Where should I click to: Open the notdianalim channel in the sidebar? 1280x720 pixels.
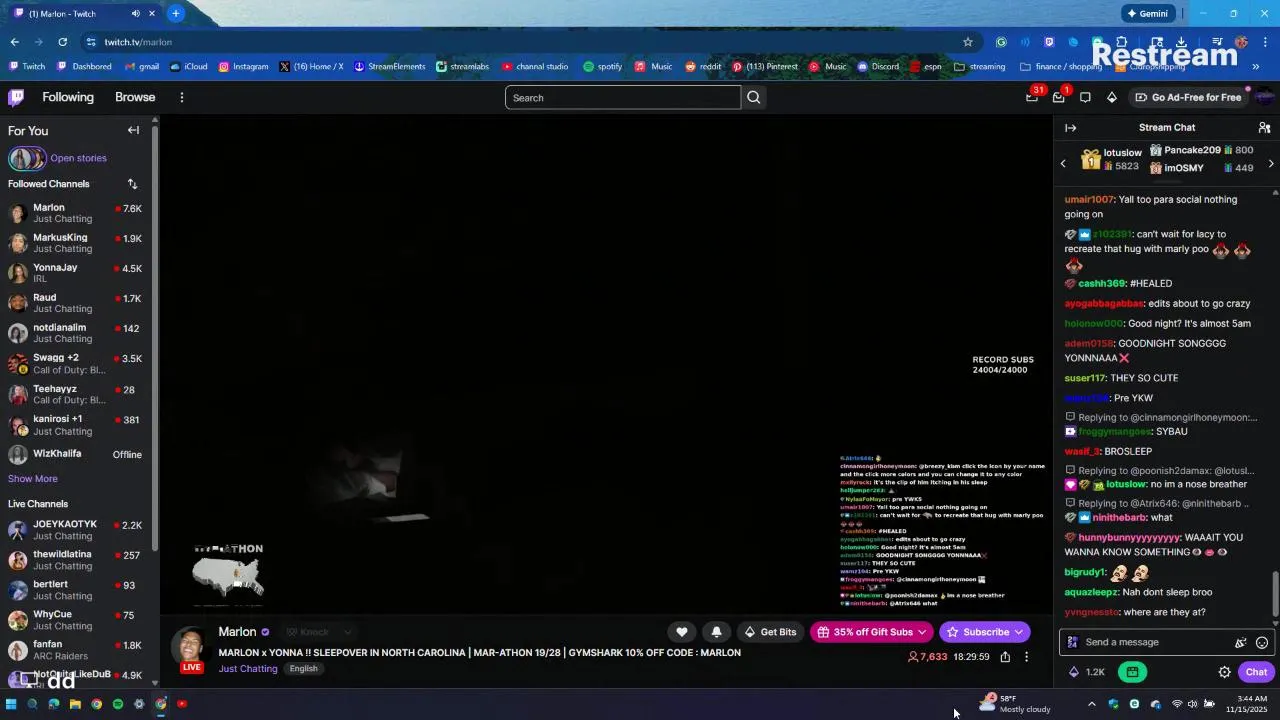75,333
